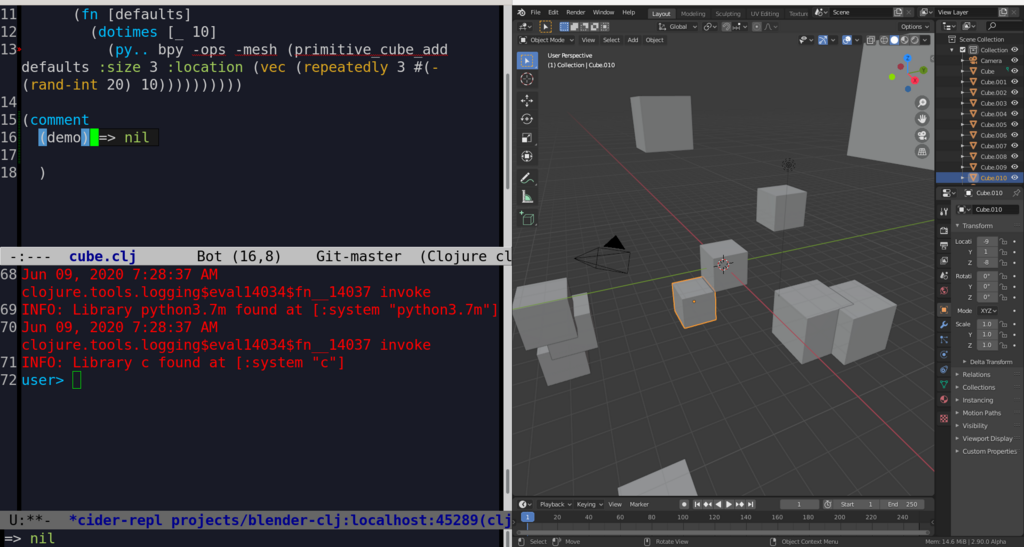Open the Modifier wrench properties tab
Image resolution: width=1024 pixels, height=547 pixels.
click(944, 324)
